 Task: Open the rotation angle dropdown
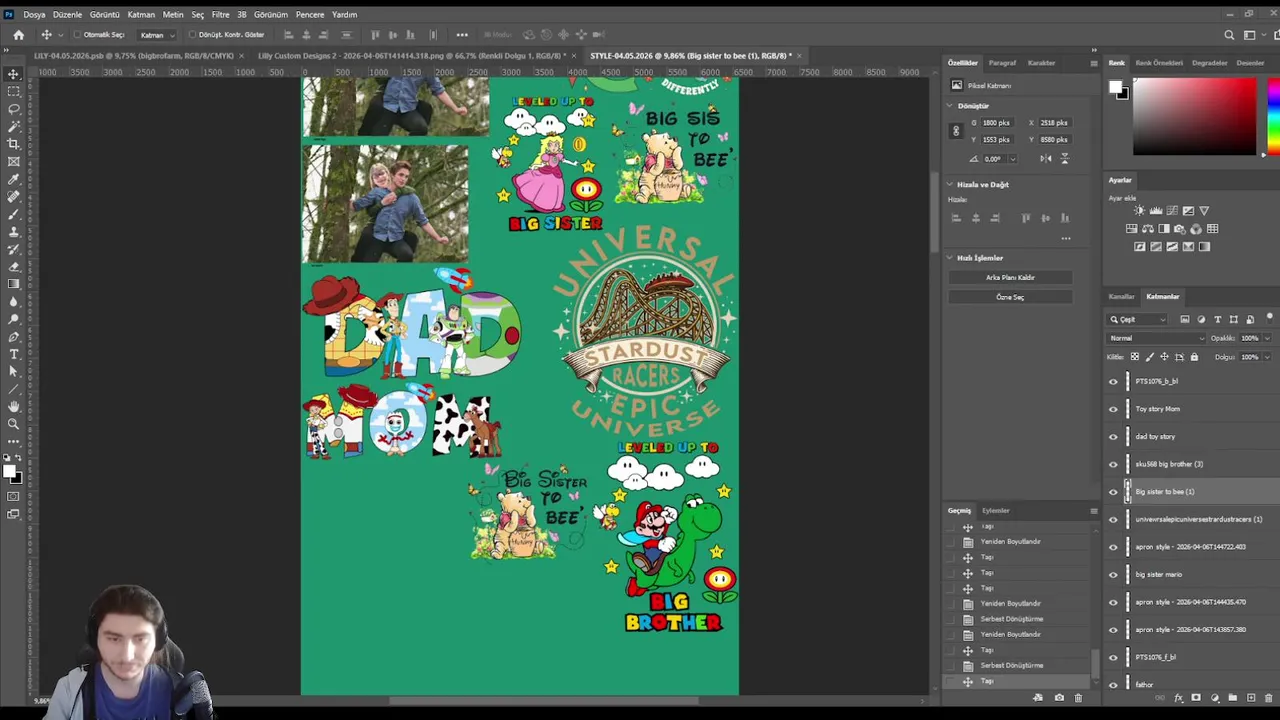1012,159
